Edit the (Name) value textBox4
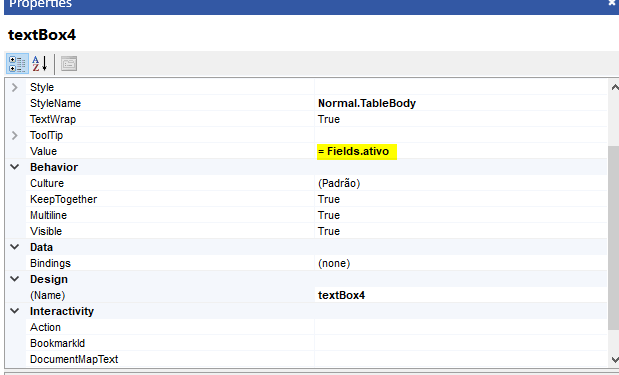 [x=460, y=295]
